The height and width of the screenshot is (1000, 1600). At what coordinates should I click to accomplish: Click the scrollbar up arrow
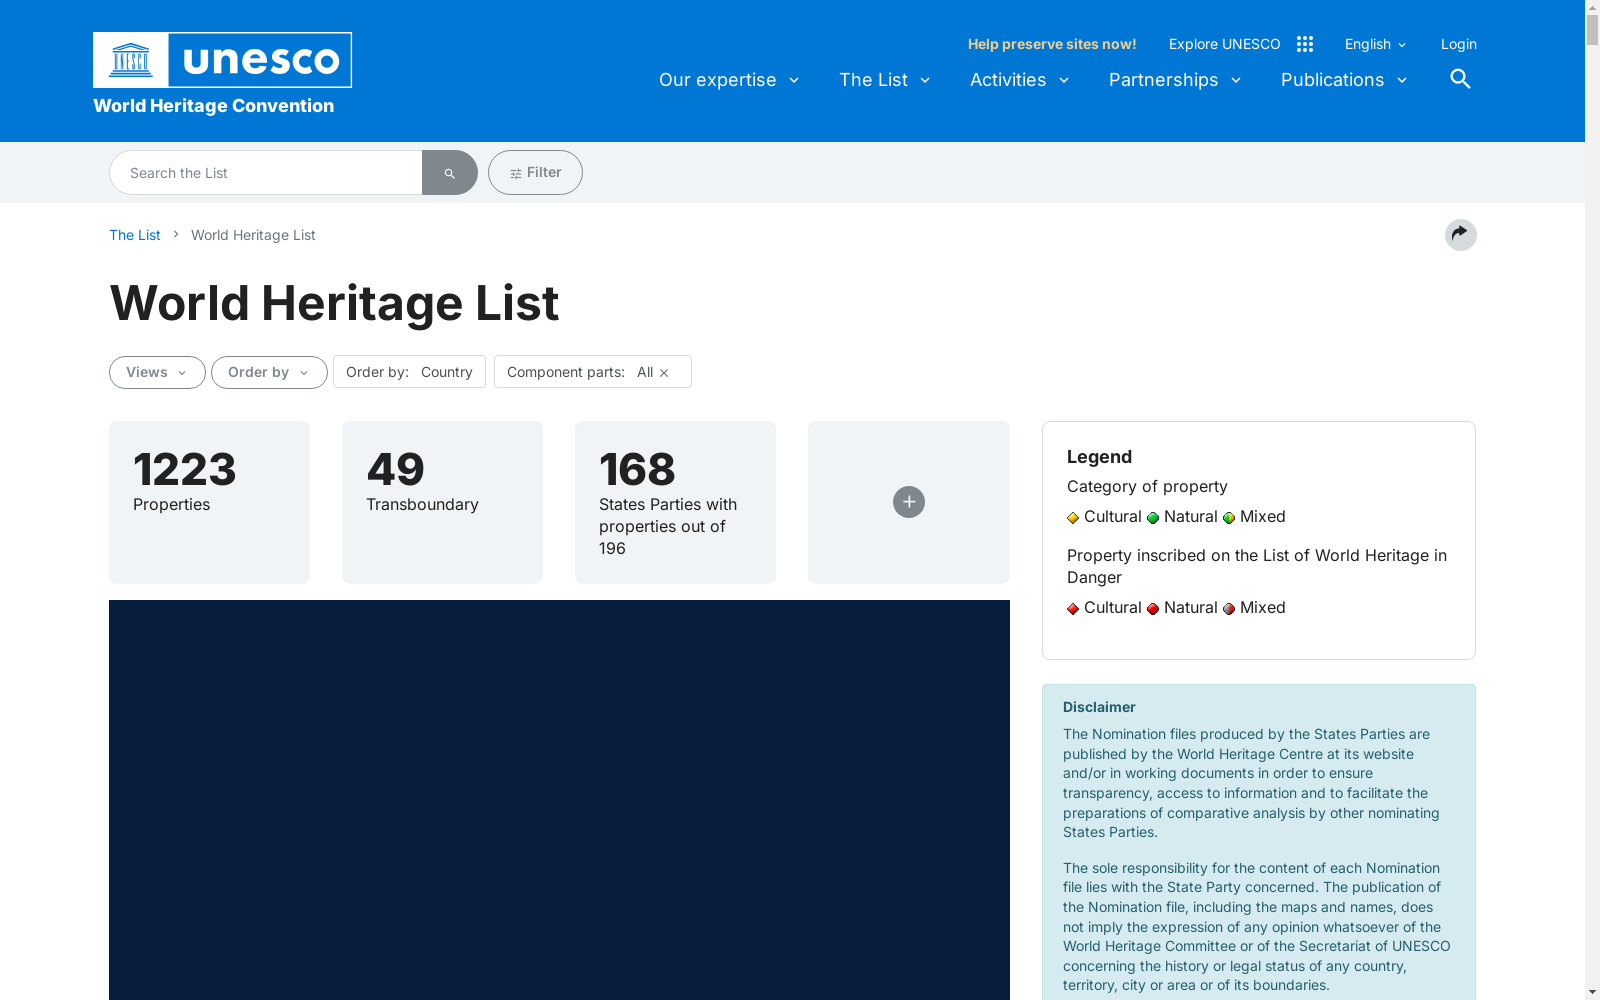pyautogui.click(x=1592, y=7)
